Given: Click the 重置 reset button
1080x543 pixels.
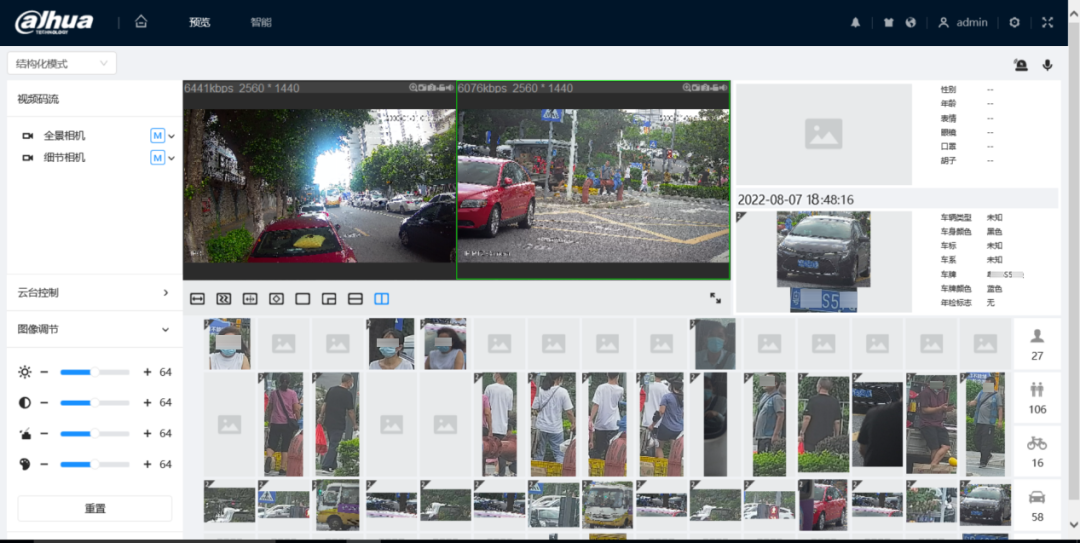Looking at the screenshot, I should tap(95, 508).
